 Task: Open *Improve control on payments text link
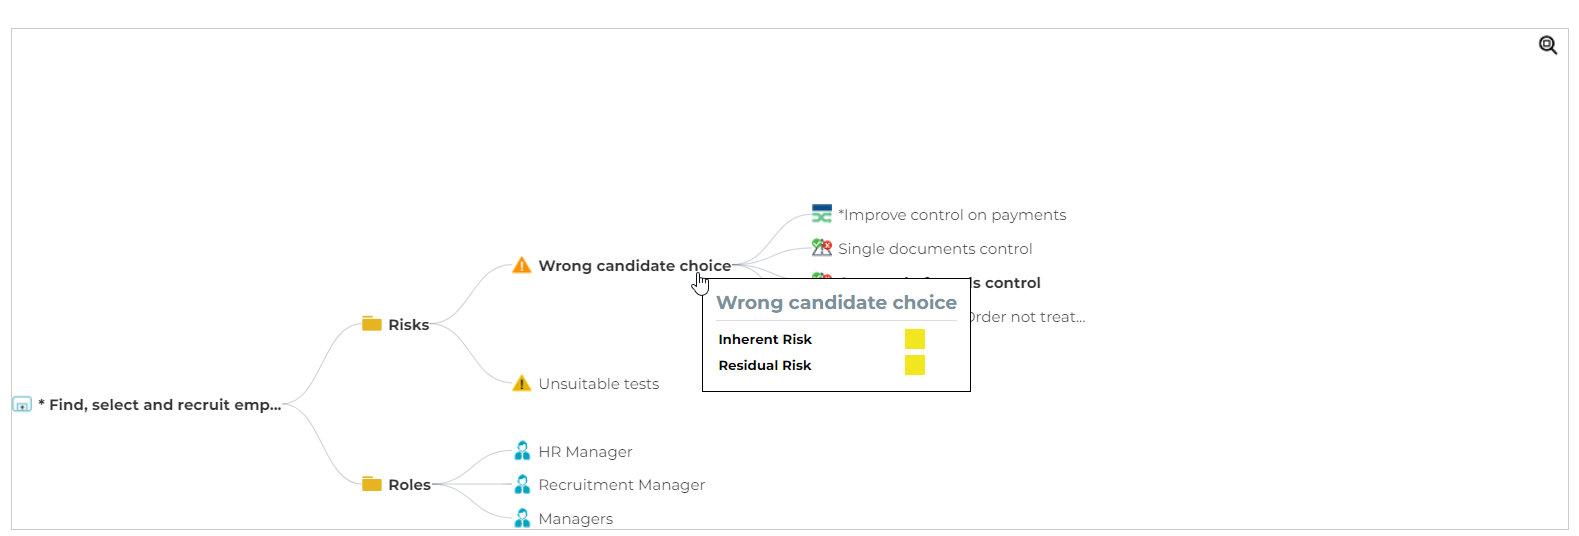pyautogui.click(x=952, y=215)
